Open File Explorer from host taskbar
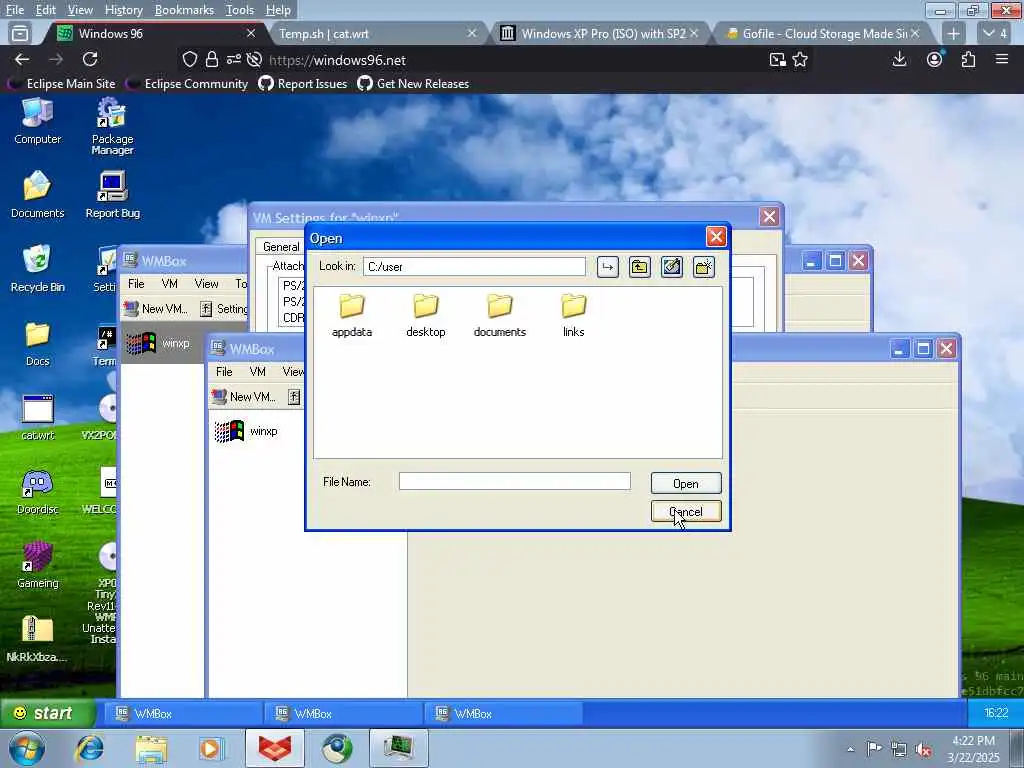Screen dimensions: 1024x768 [152, 748]
